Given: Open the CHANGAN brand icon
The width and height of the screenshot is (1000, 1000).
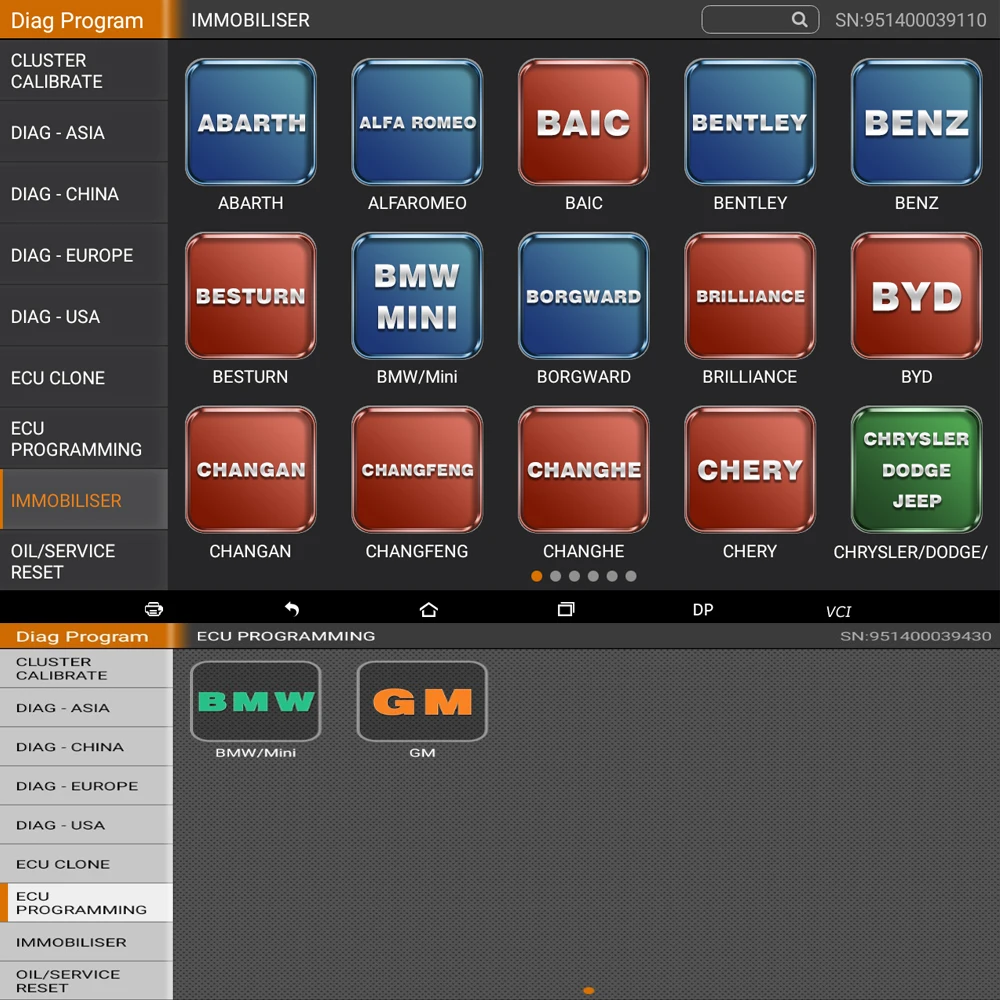Looking at the screenshot, I should 251,470.
